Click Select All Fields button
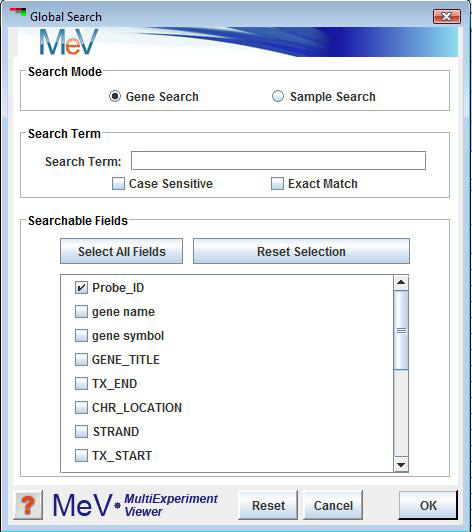This screenshot has height=532, width=472. pyautogui.click(x=121, y=251)
